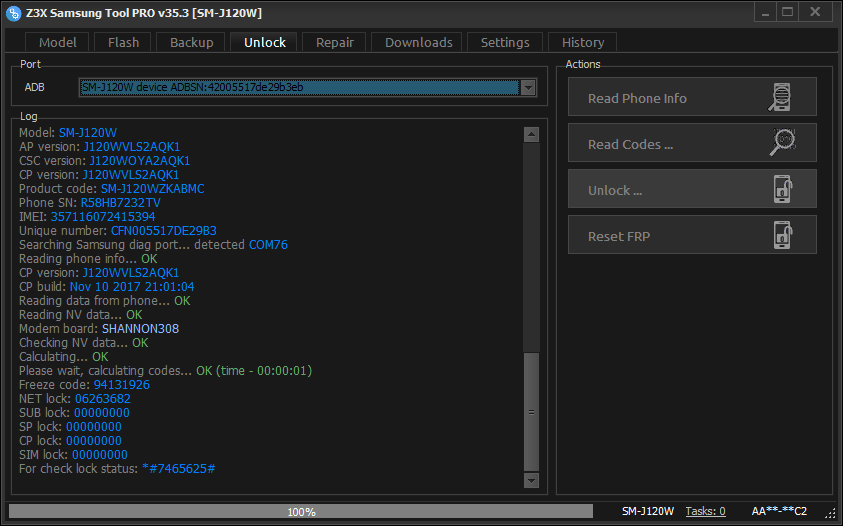Select the Unlock tab
This screenshot has height=526, width=843.
(x=265, y=42)
